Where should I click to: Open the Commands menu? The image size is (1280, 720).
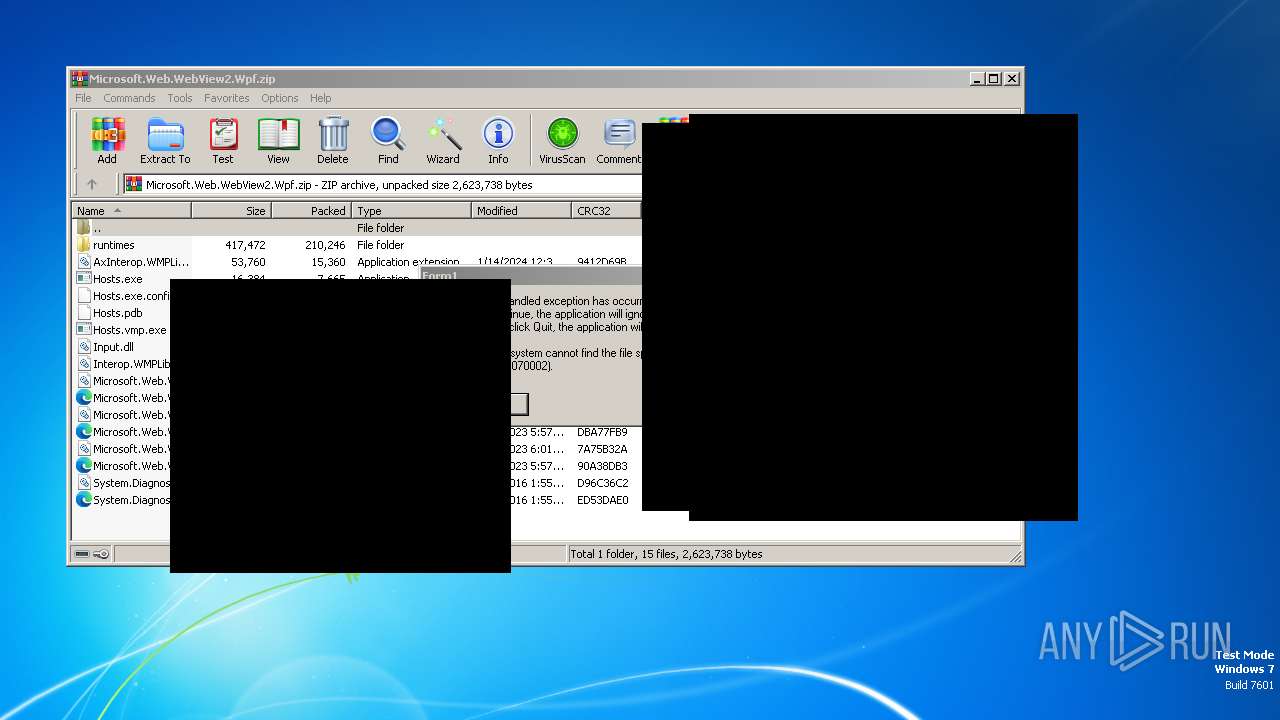(129, 98)
